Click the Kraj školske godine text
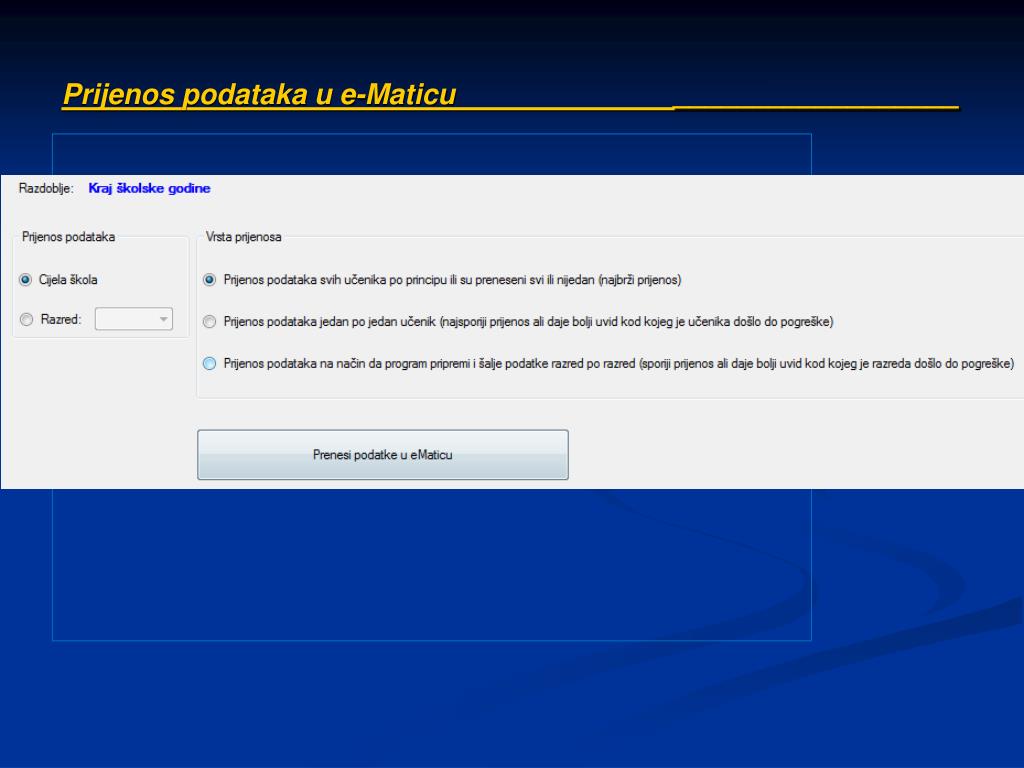Viewport: 1024px width, 768px height. pyautogui.click(x=149, y=188)
